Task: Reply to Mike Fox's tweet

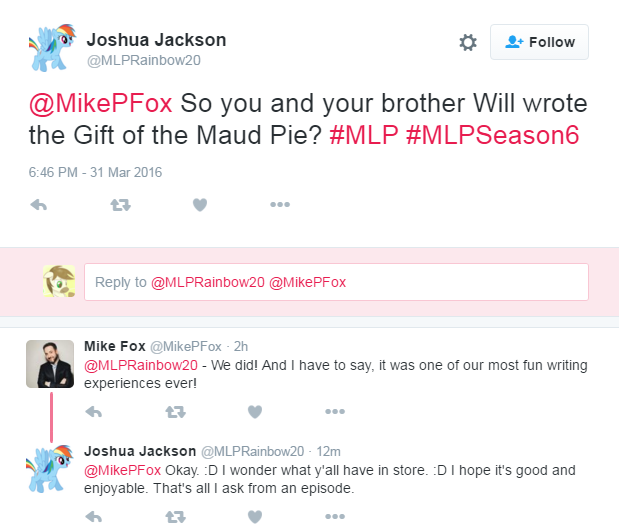Action: click(x=94, y=412)
